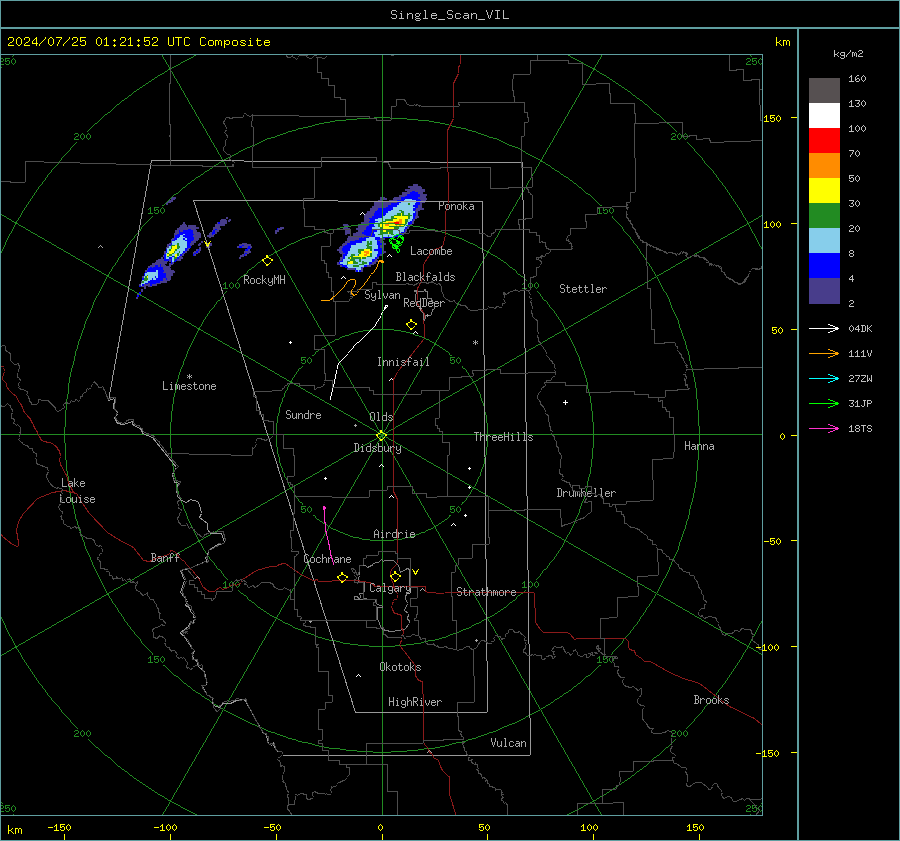Pick the blue 4-8 legend swatch
Viewport: 900px width, 841px height.
pos(824,265)
